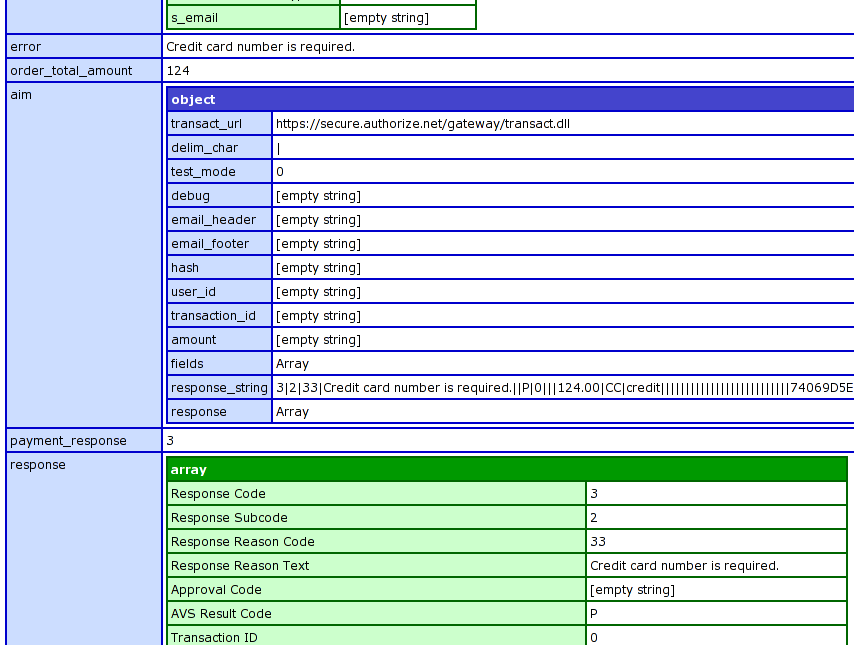Viewport: 854px width, 645px height.
Task: Toggle the hash row label
Action: [x=219, y=268]
